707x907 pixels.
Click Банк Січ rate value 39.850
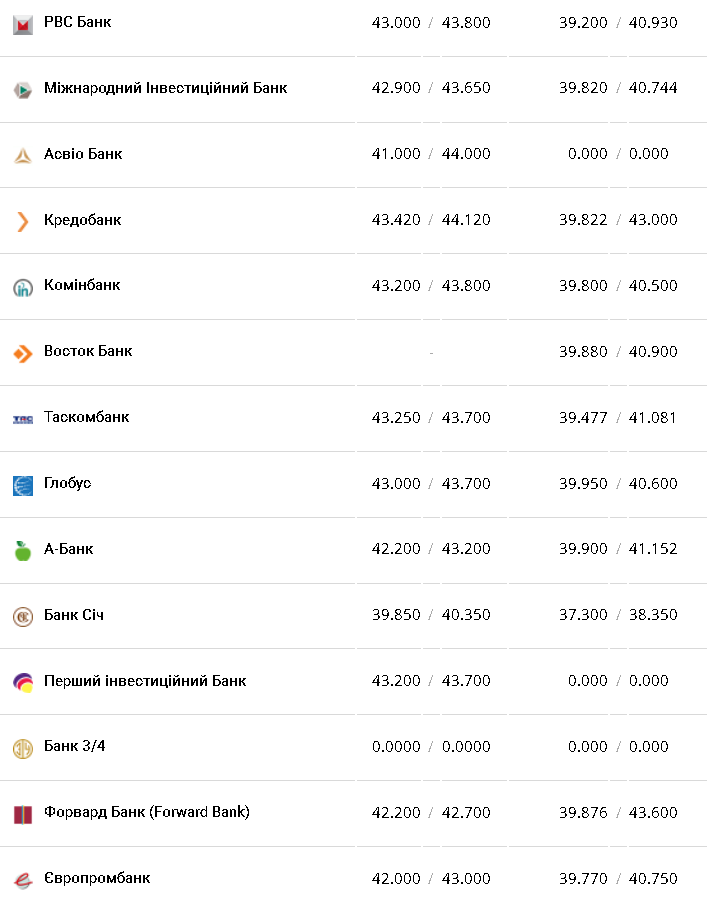coord(396,615)
